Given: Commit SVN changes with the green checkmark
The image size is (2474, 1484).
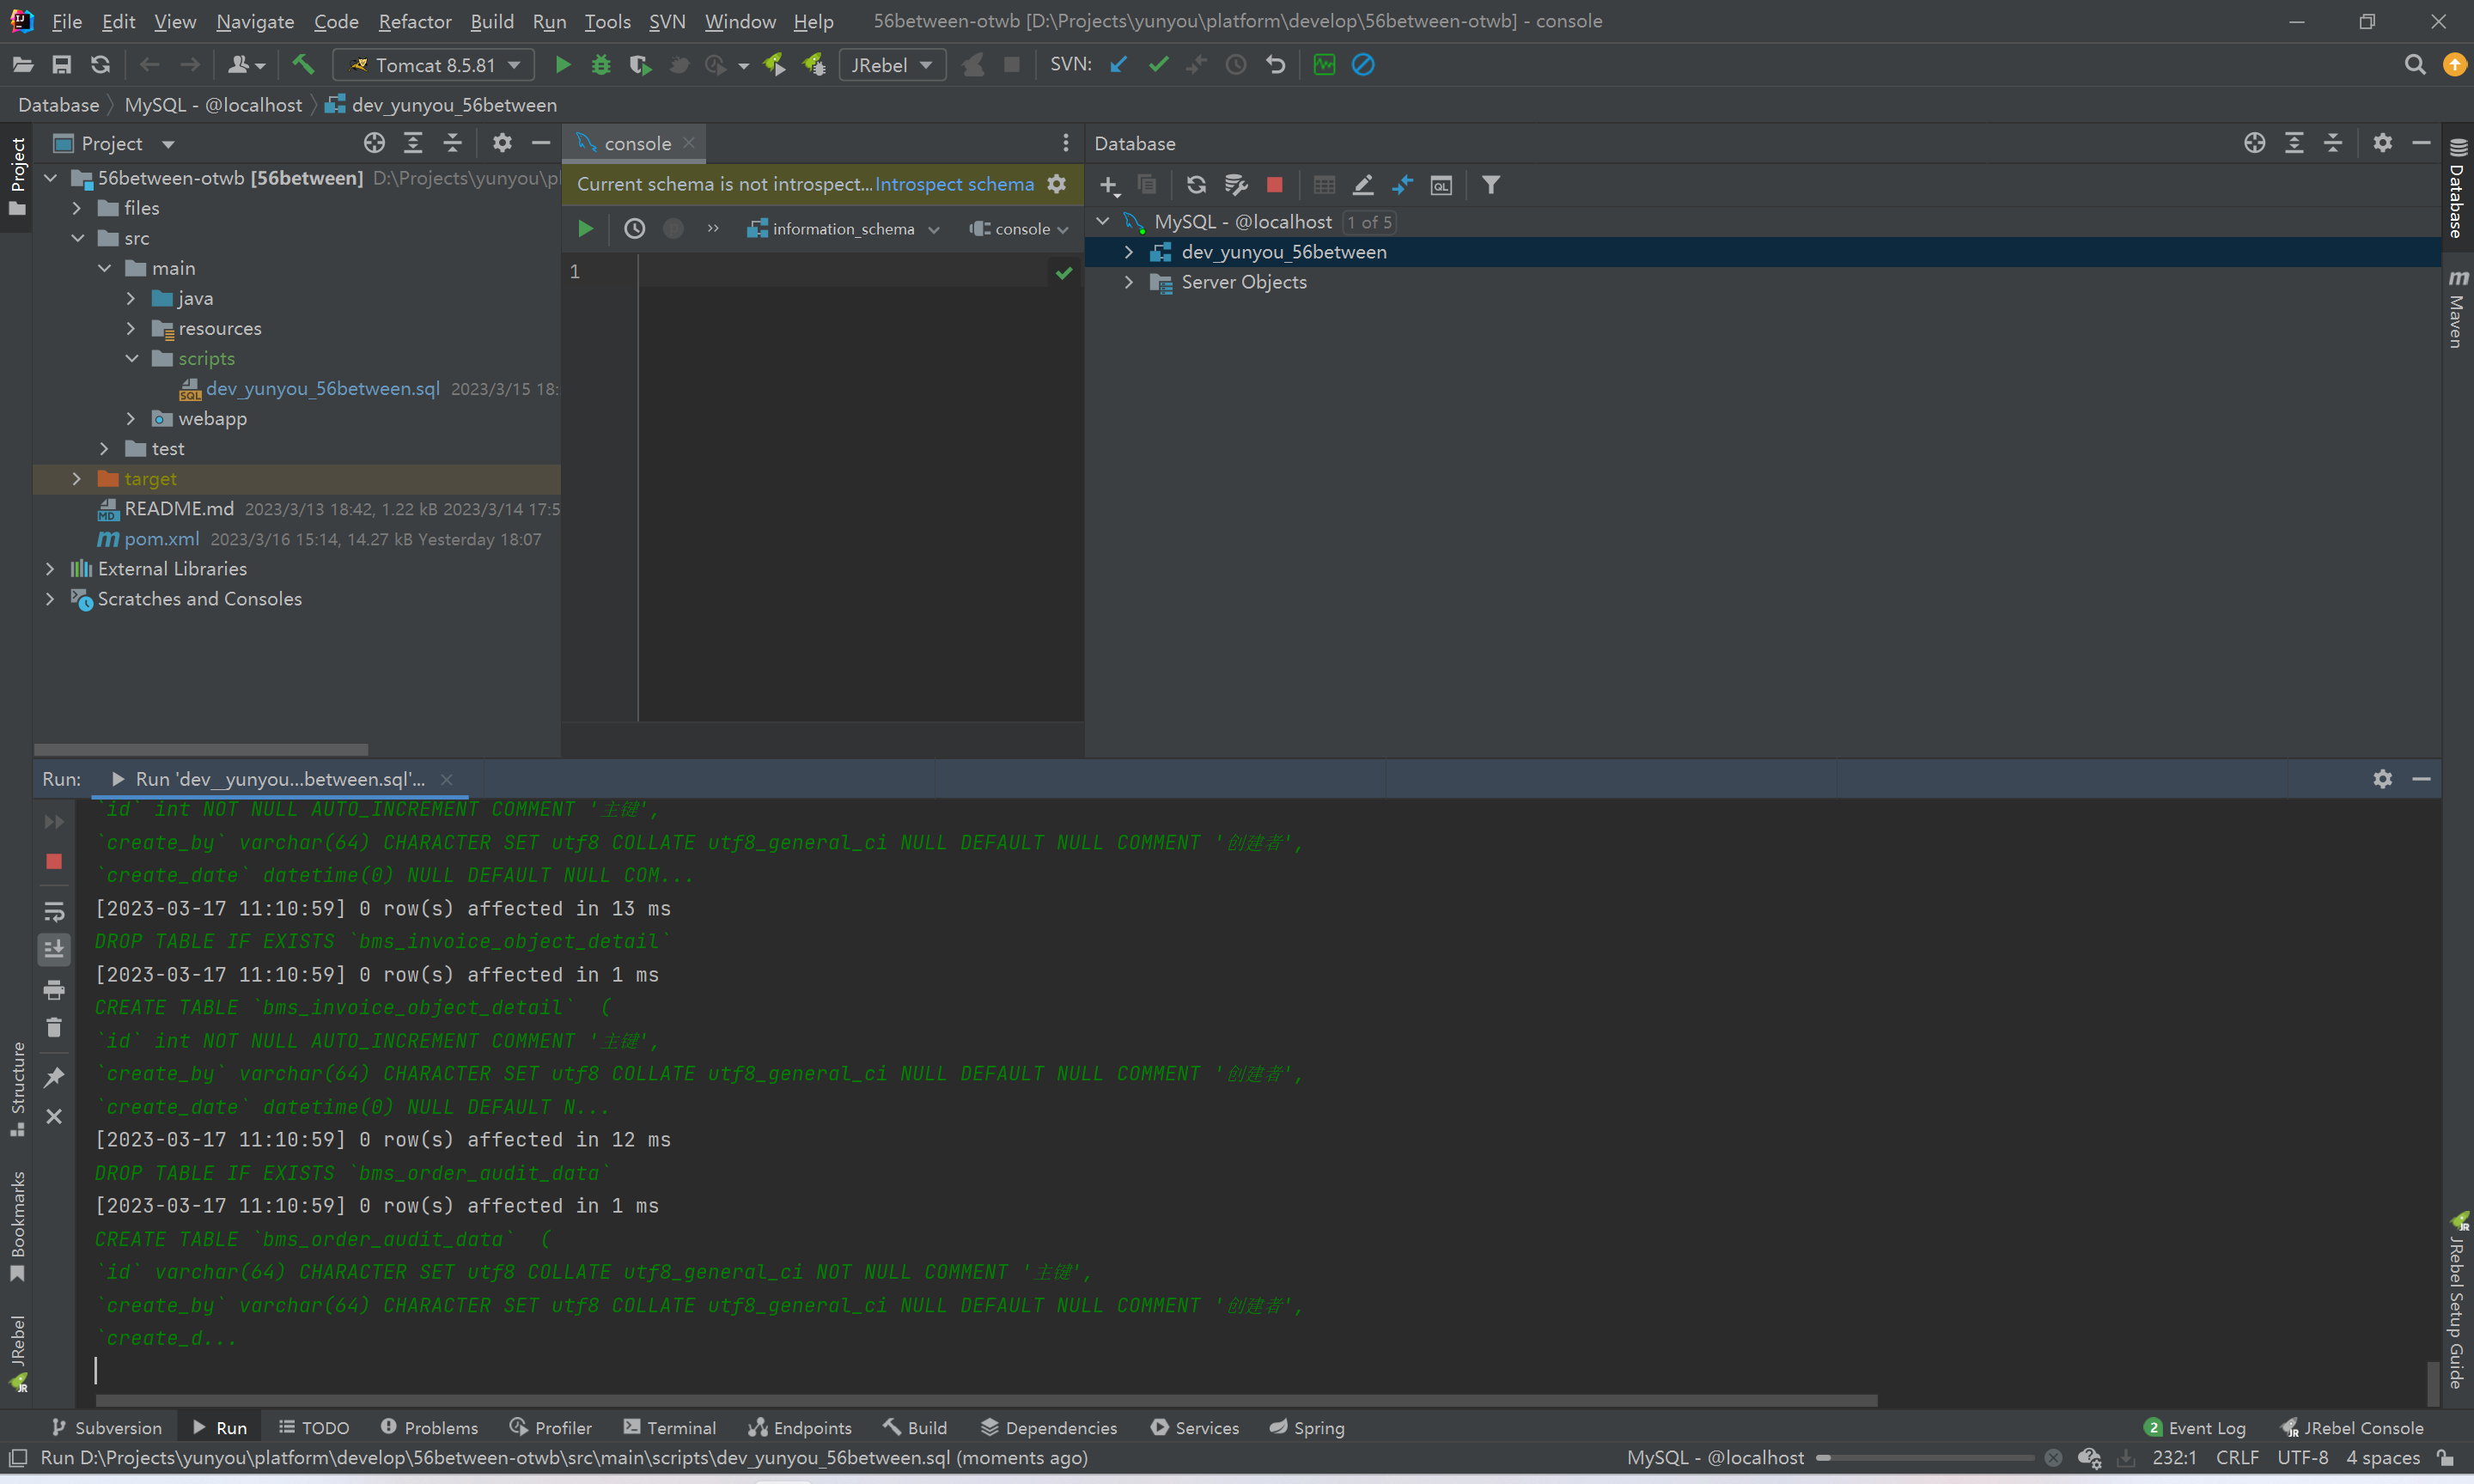Looking at the screenshot, I should [x=1158, y=65].
